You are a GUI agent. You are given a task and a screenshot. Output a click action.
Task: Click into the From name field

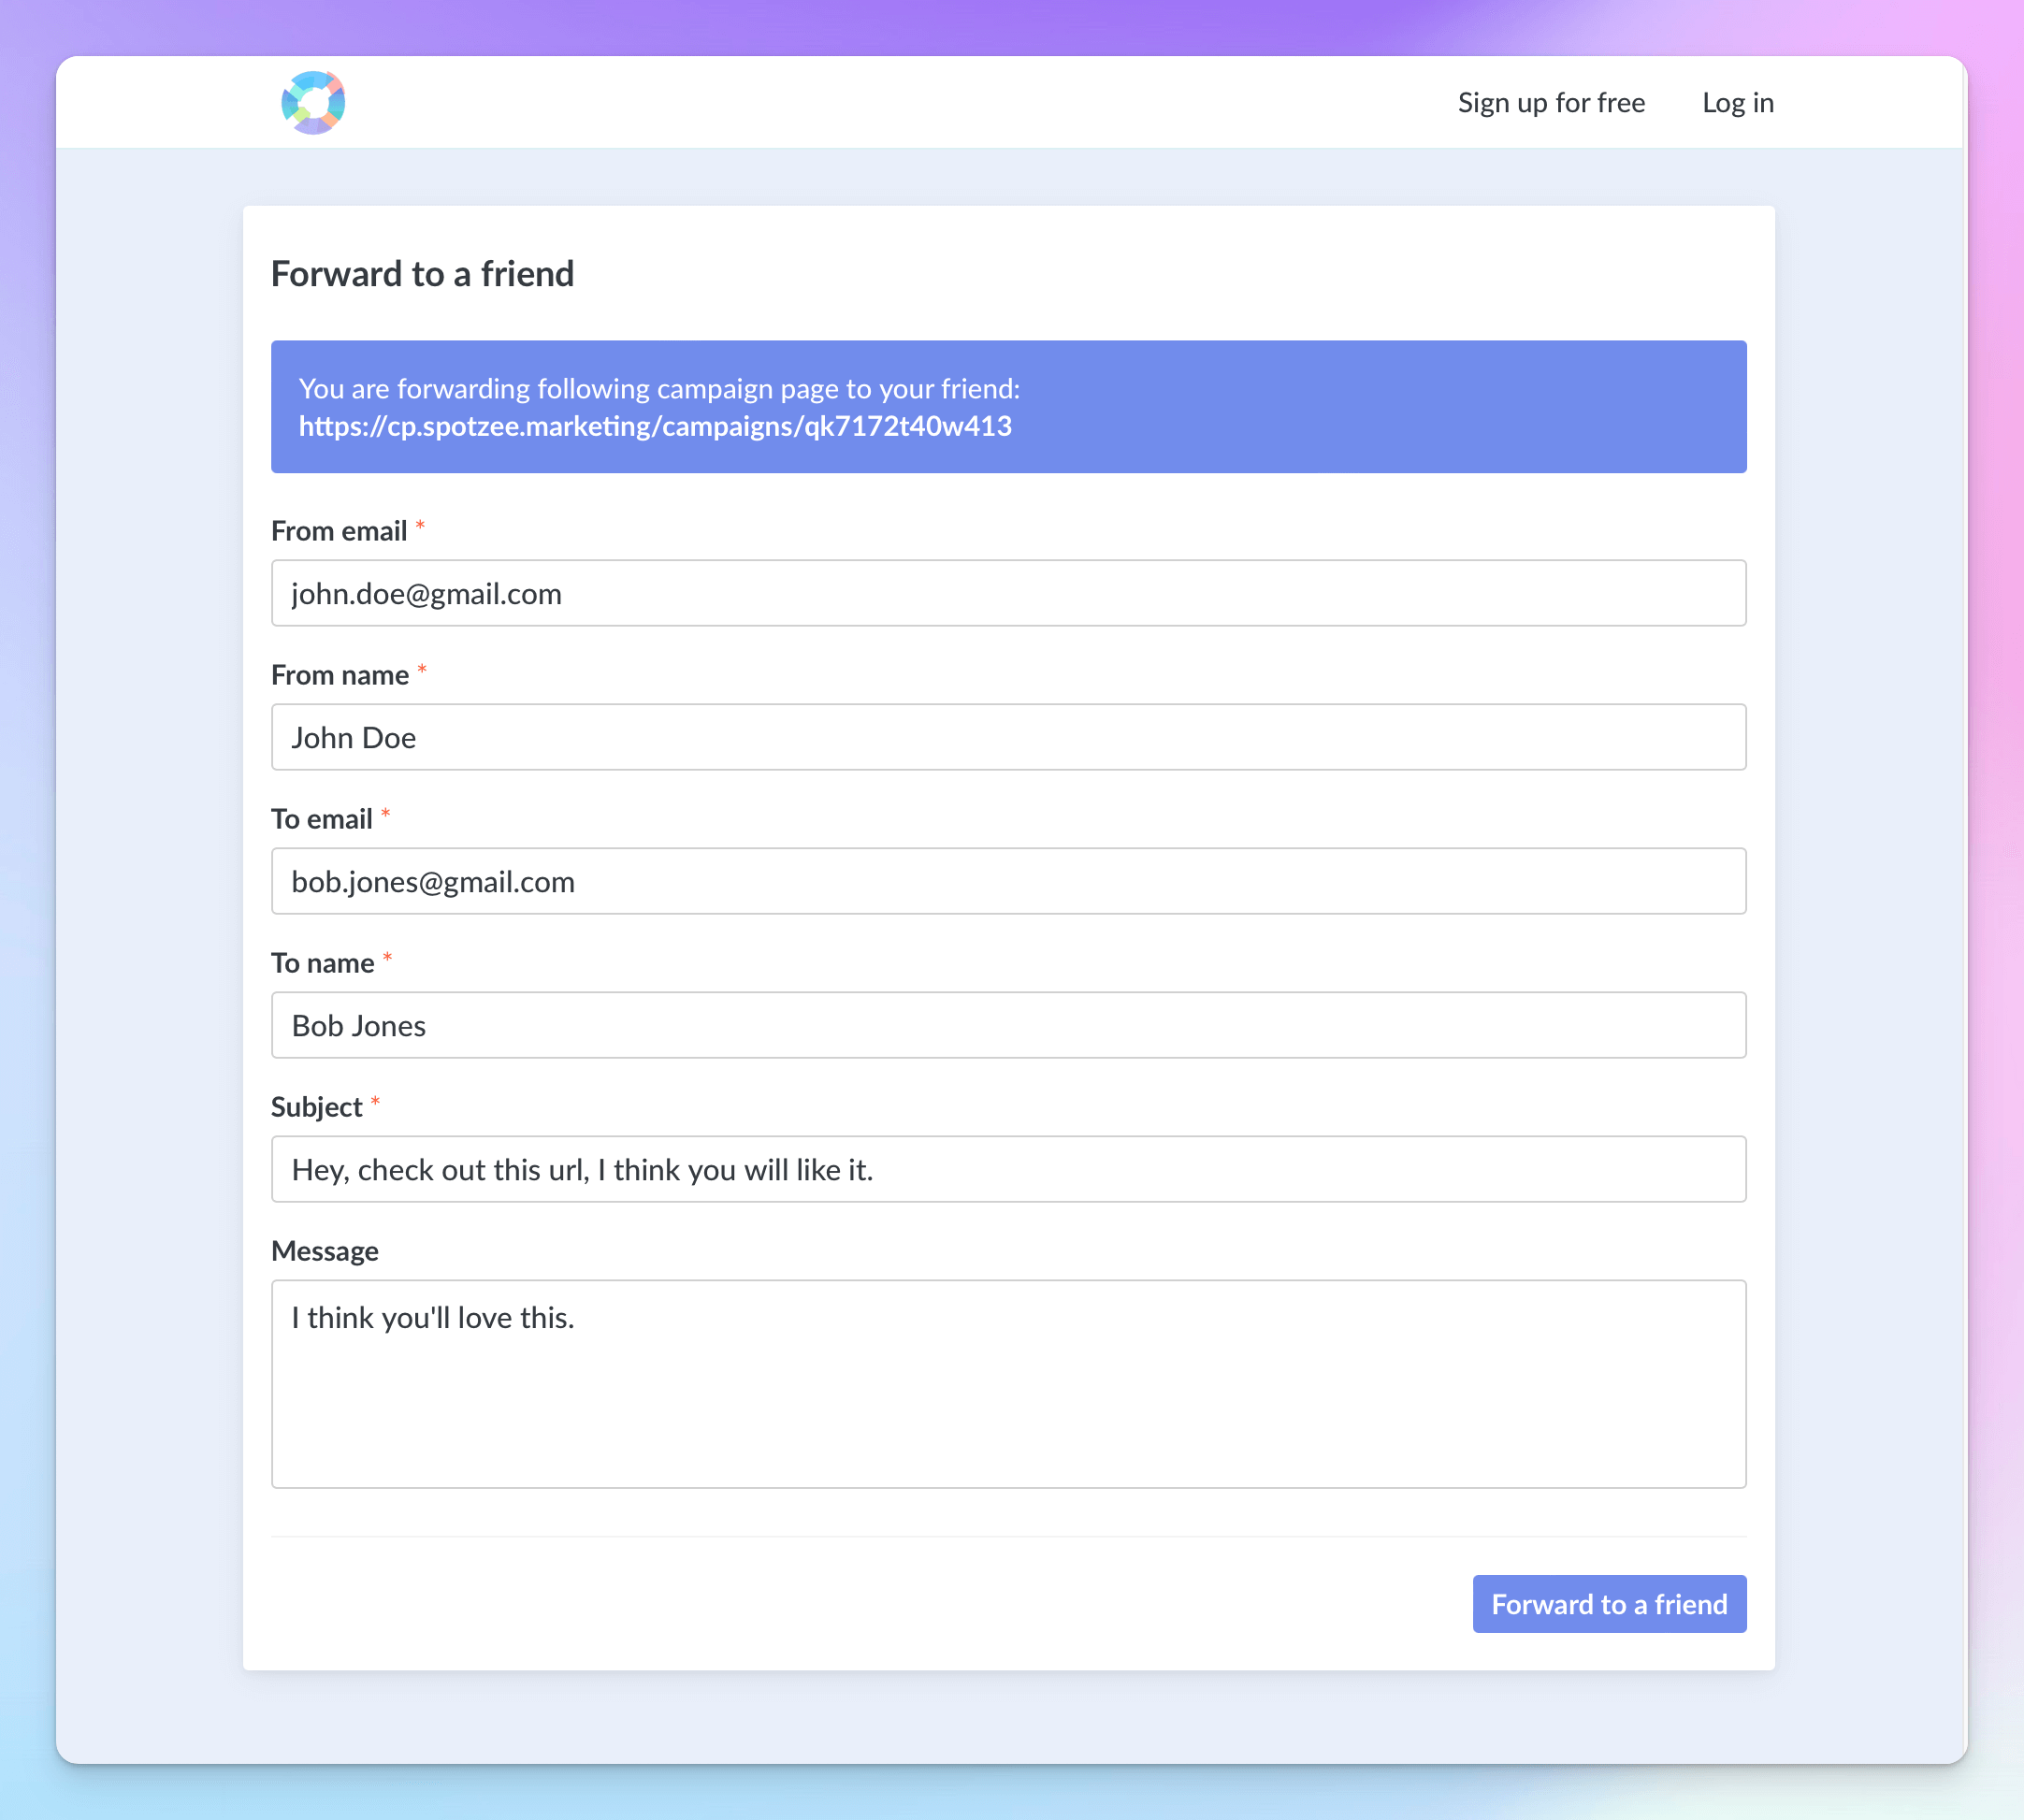pos(1008,737)
